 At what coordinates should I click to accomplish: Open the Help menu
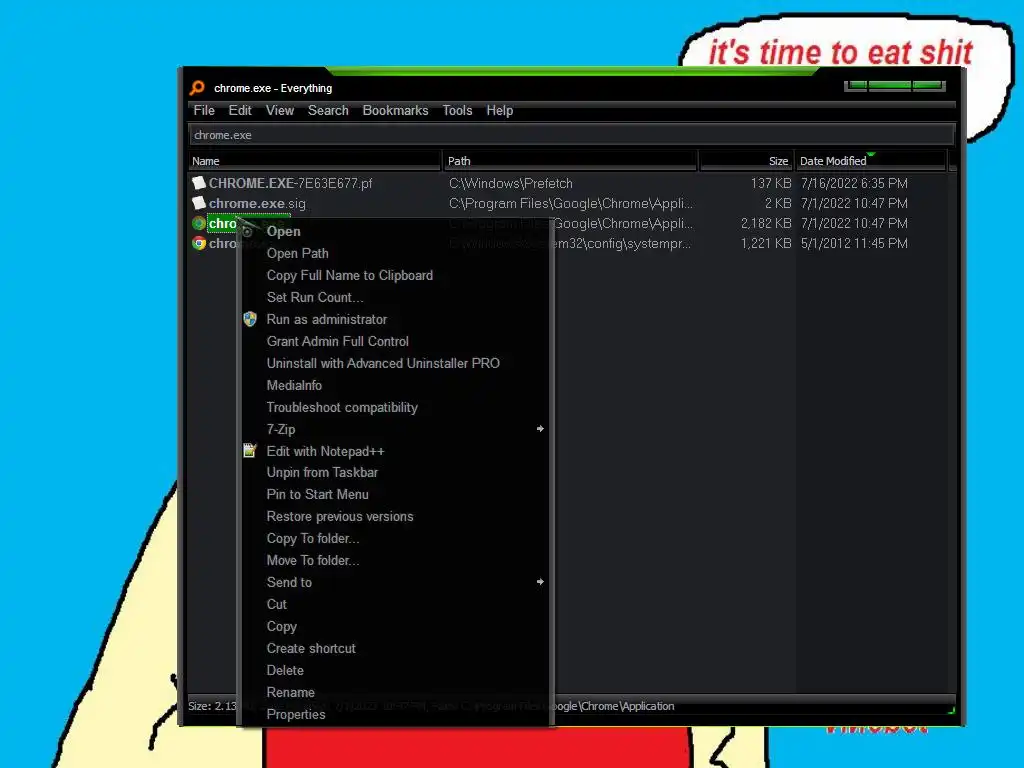click(x=500, y=110)
